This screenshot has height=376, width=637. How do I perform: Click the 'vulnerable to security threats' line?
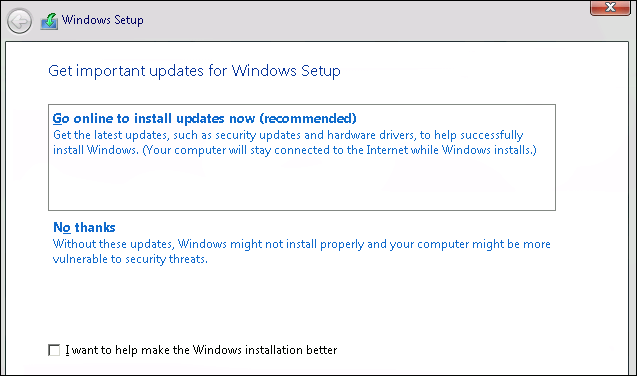[130, 259]
